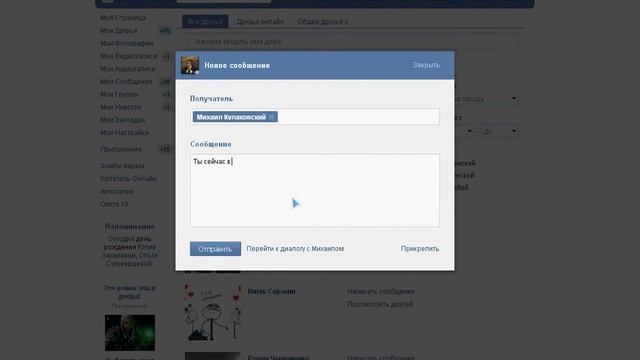The image size is (640, 360).
Task: Select the Михаил recipient tag
Action: [235, 117]
